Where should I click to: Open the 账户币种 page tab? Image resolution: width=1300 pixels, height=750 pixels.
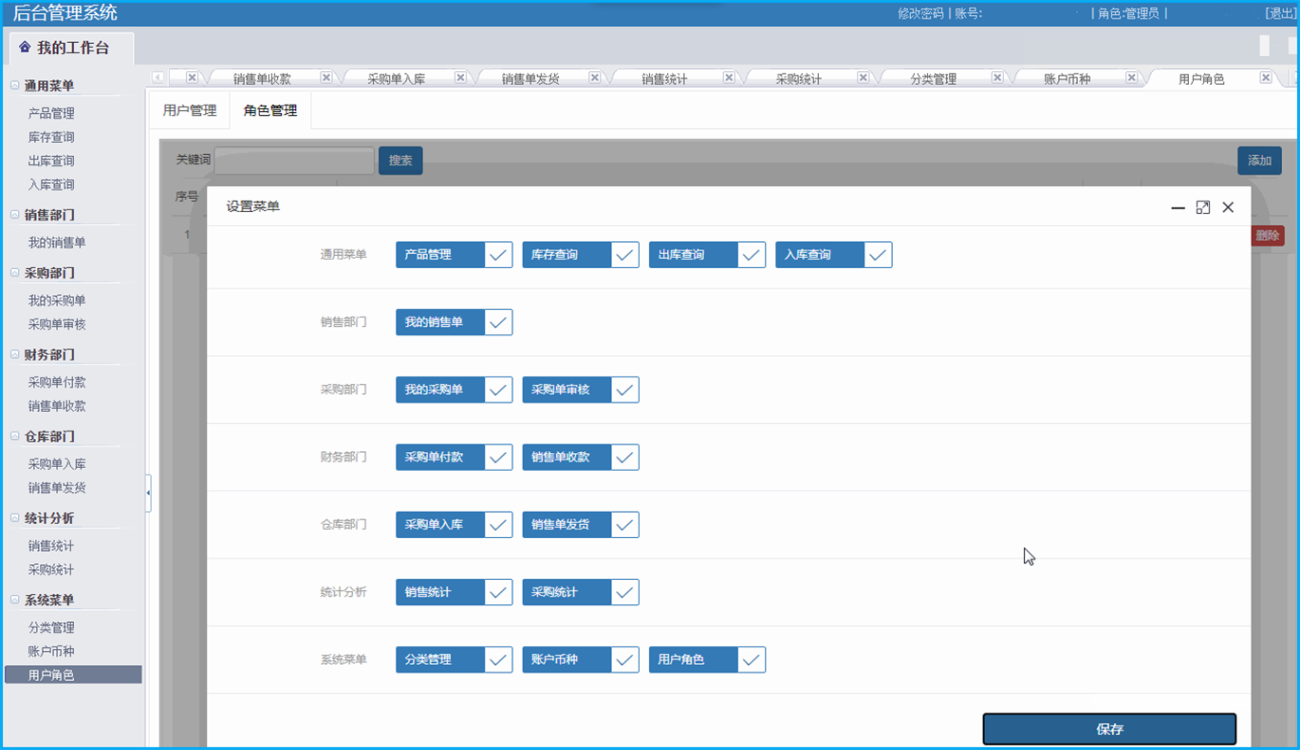[x=1067, y=79]
